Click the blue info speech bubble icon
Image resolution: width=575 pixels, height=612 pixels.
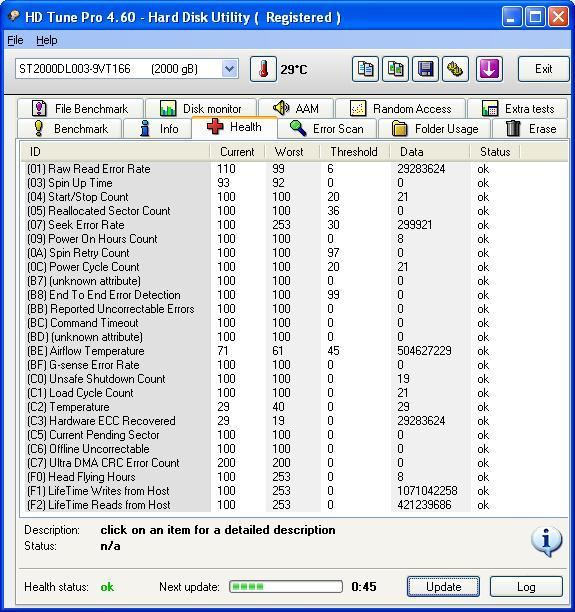click(547, 541)
